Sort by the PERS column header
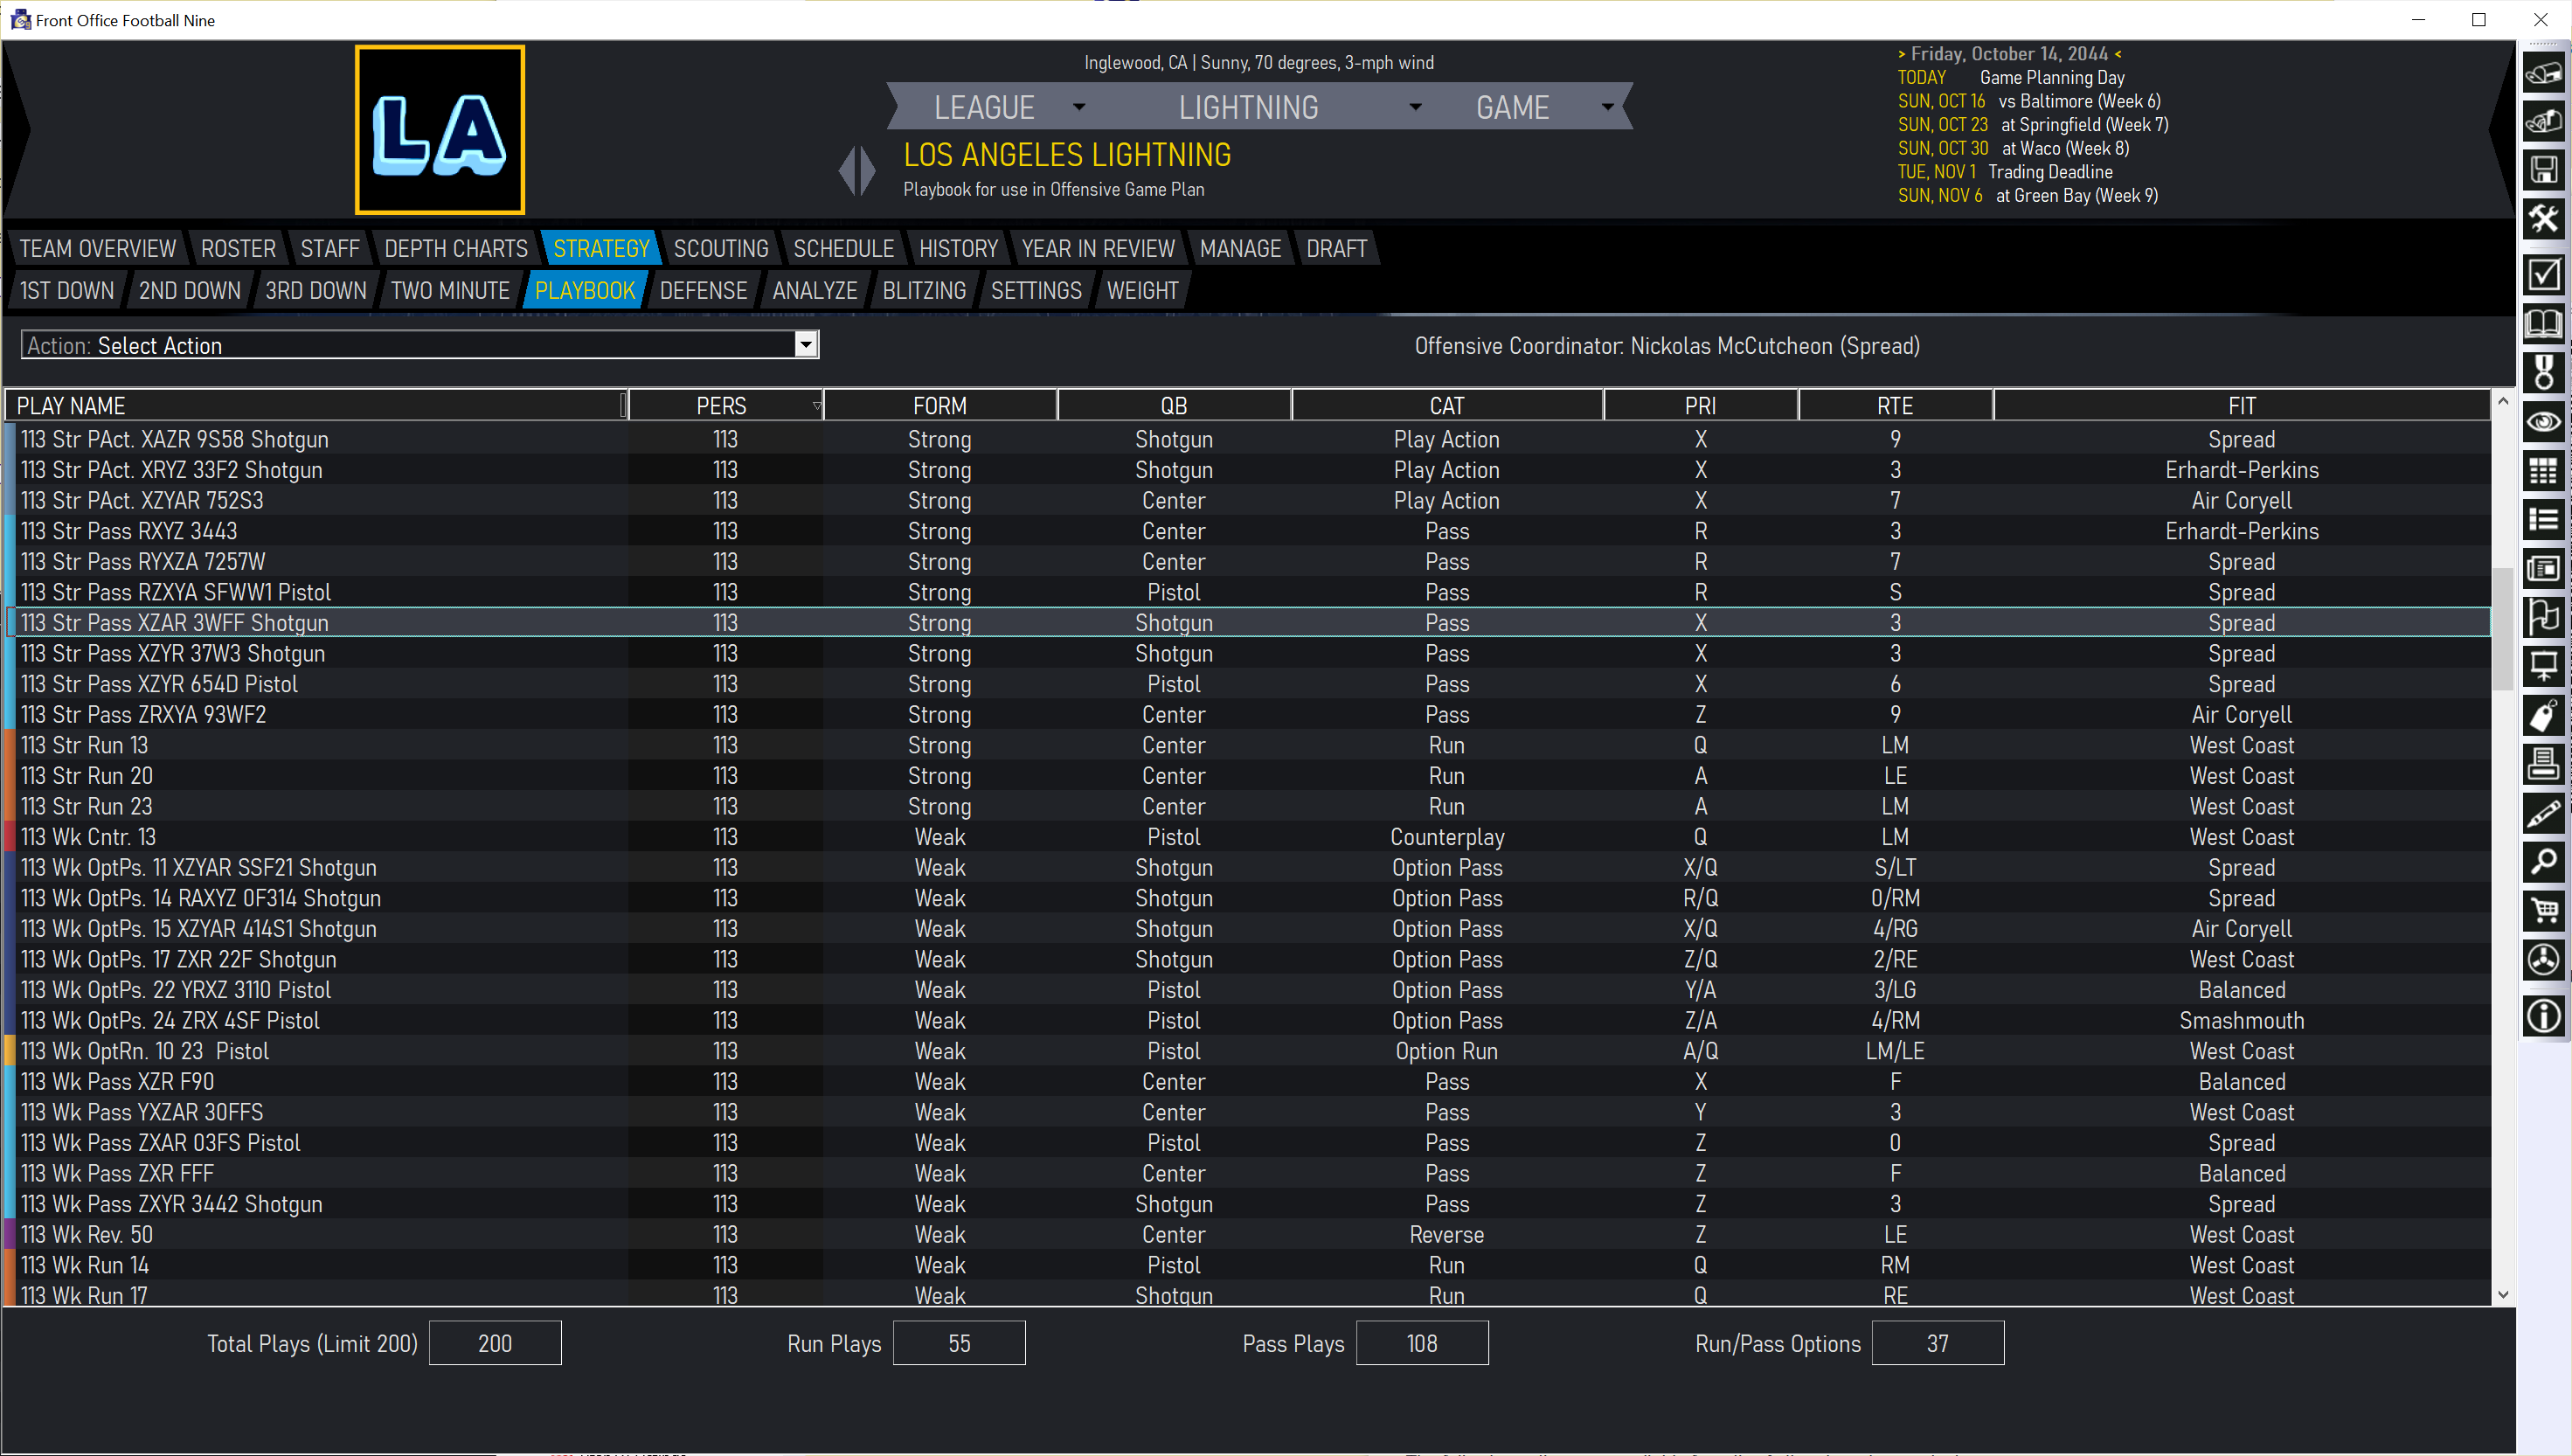 click(721, 406)
